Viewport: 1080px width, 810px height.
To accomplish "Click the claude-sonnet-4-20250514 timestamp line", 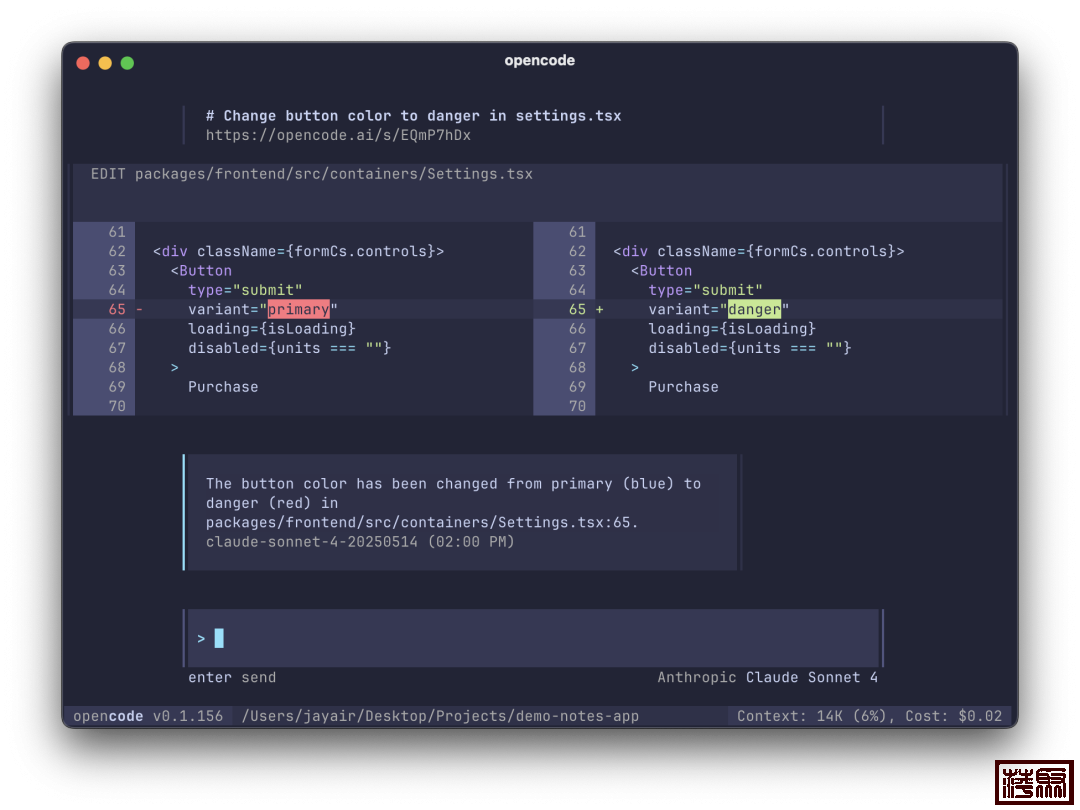I will point(360,542).
